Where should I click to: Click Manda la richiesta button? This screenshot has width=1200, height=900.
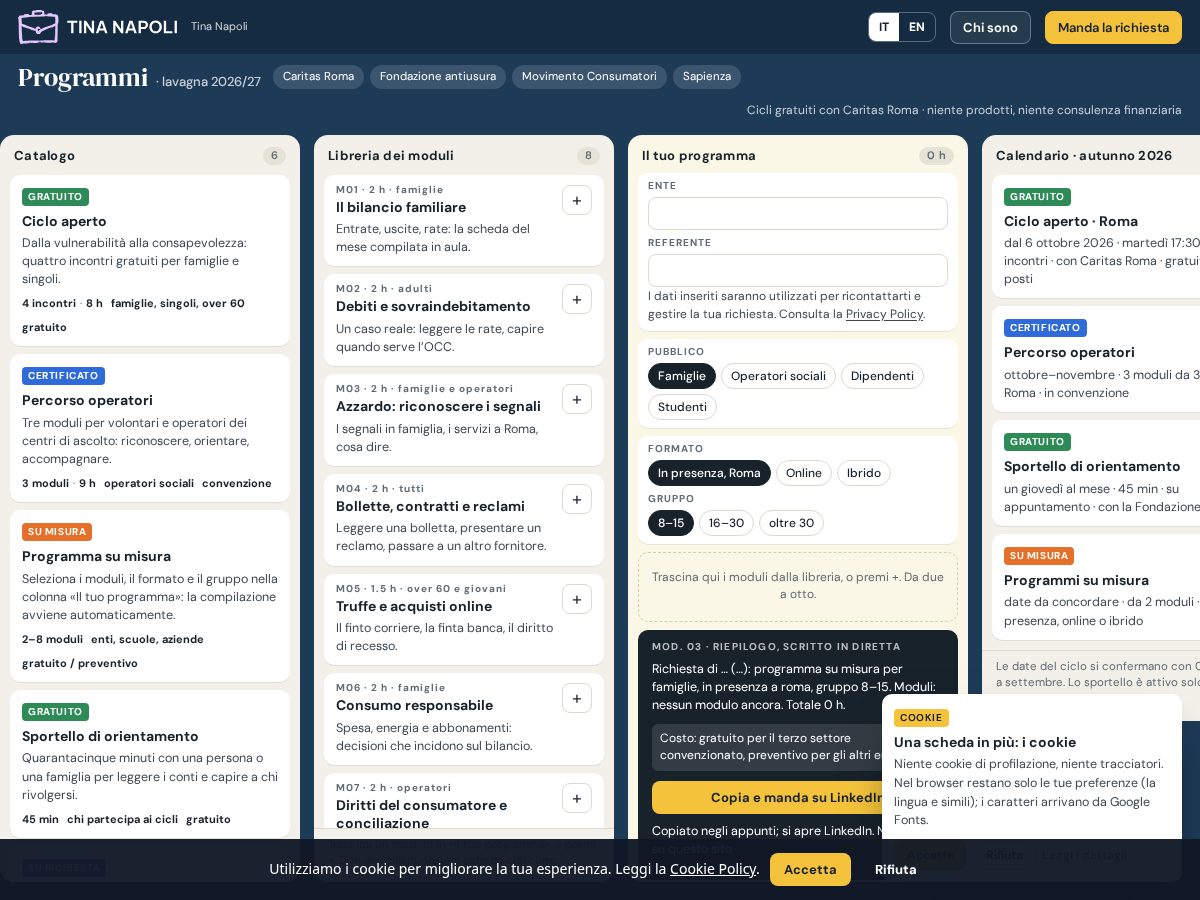click(1113, 27)
